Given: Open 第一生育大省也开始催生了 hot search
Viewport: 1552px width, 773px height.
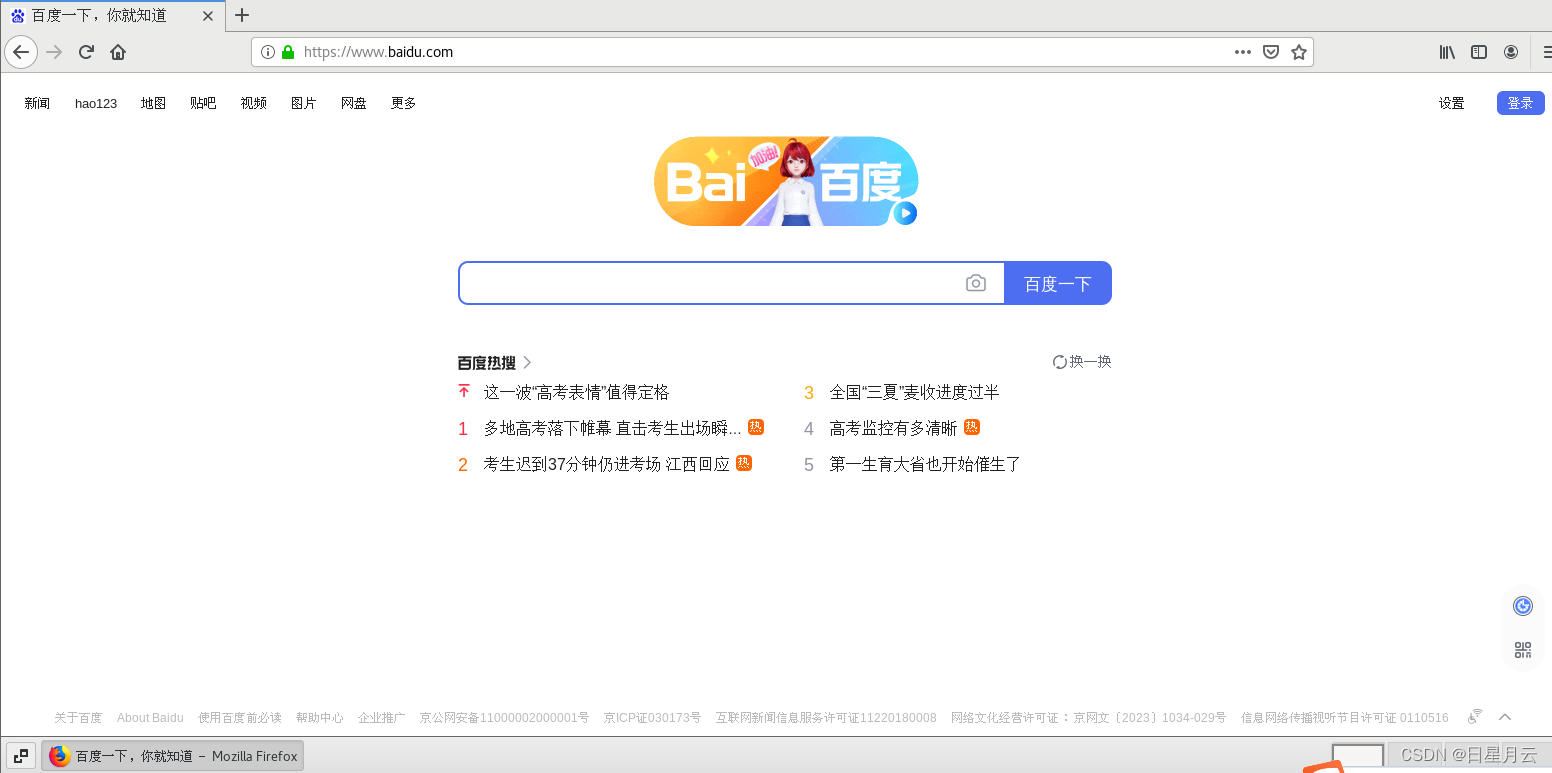Looking at the screenshot, I should pyautogui.click(x=925, y=464).
